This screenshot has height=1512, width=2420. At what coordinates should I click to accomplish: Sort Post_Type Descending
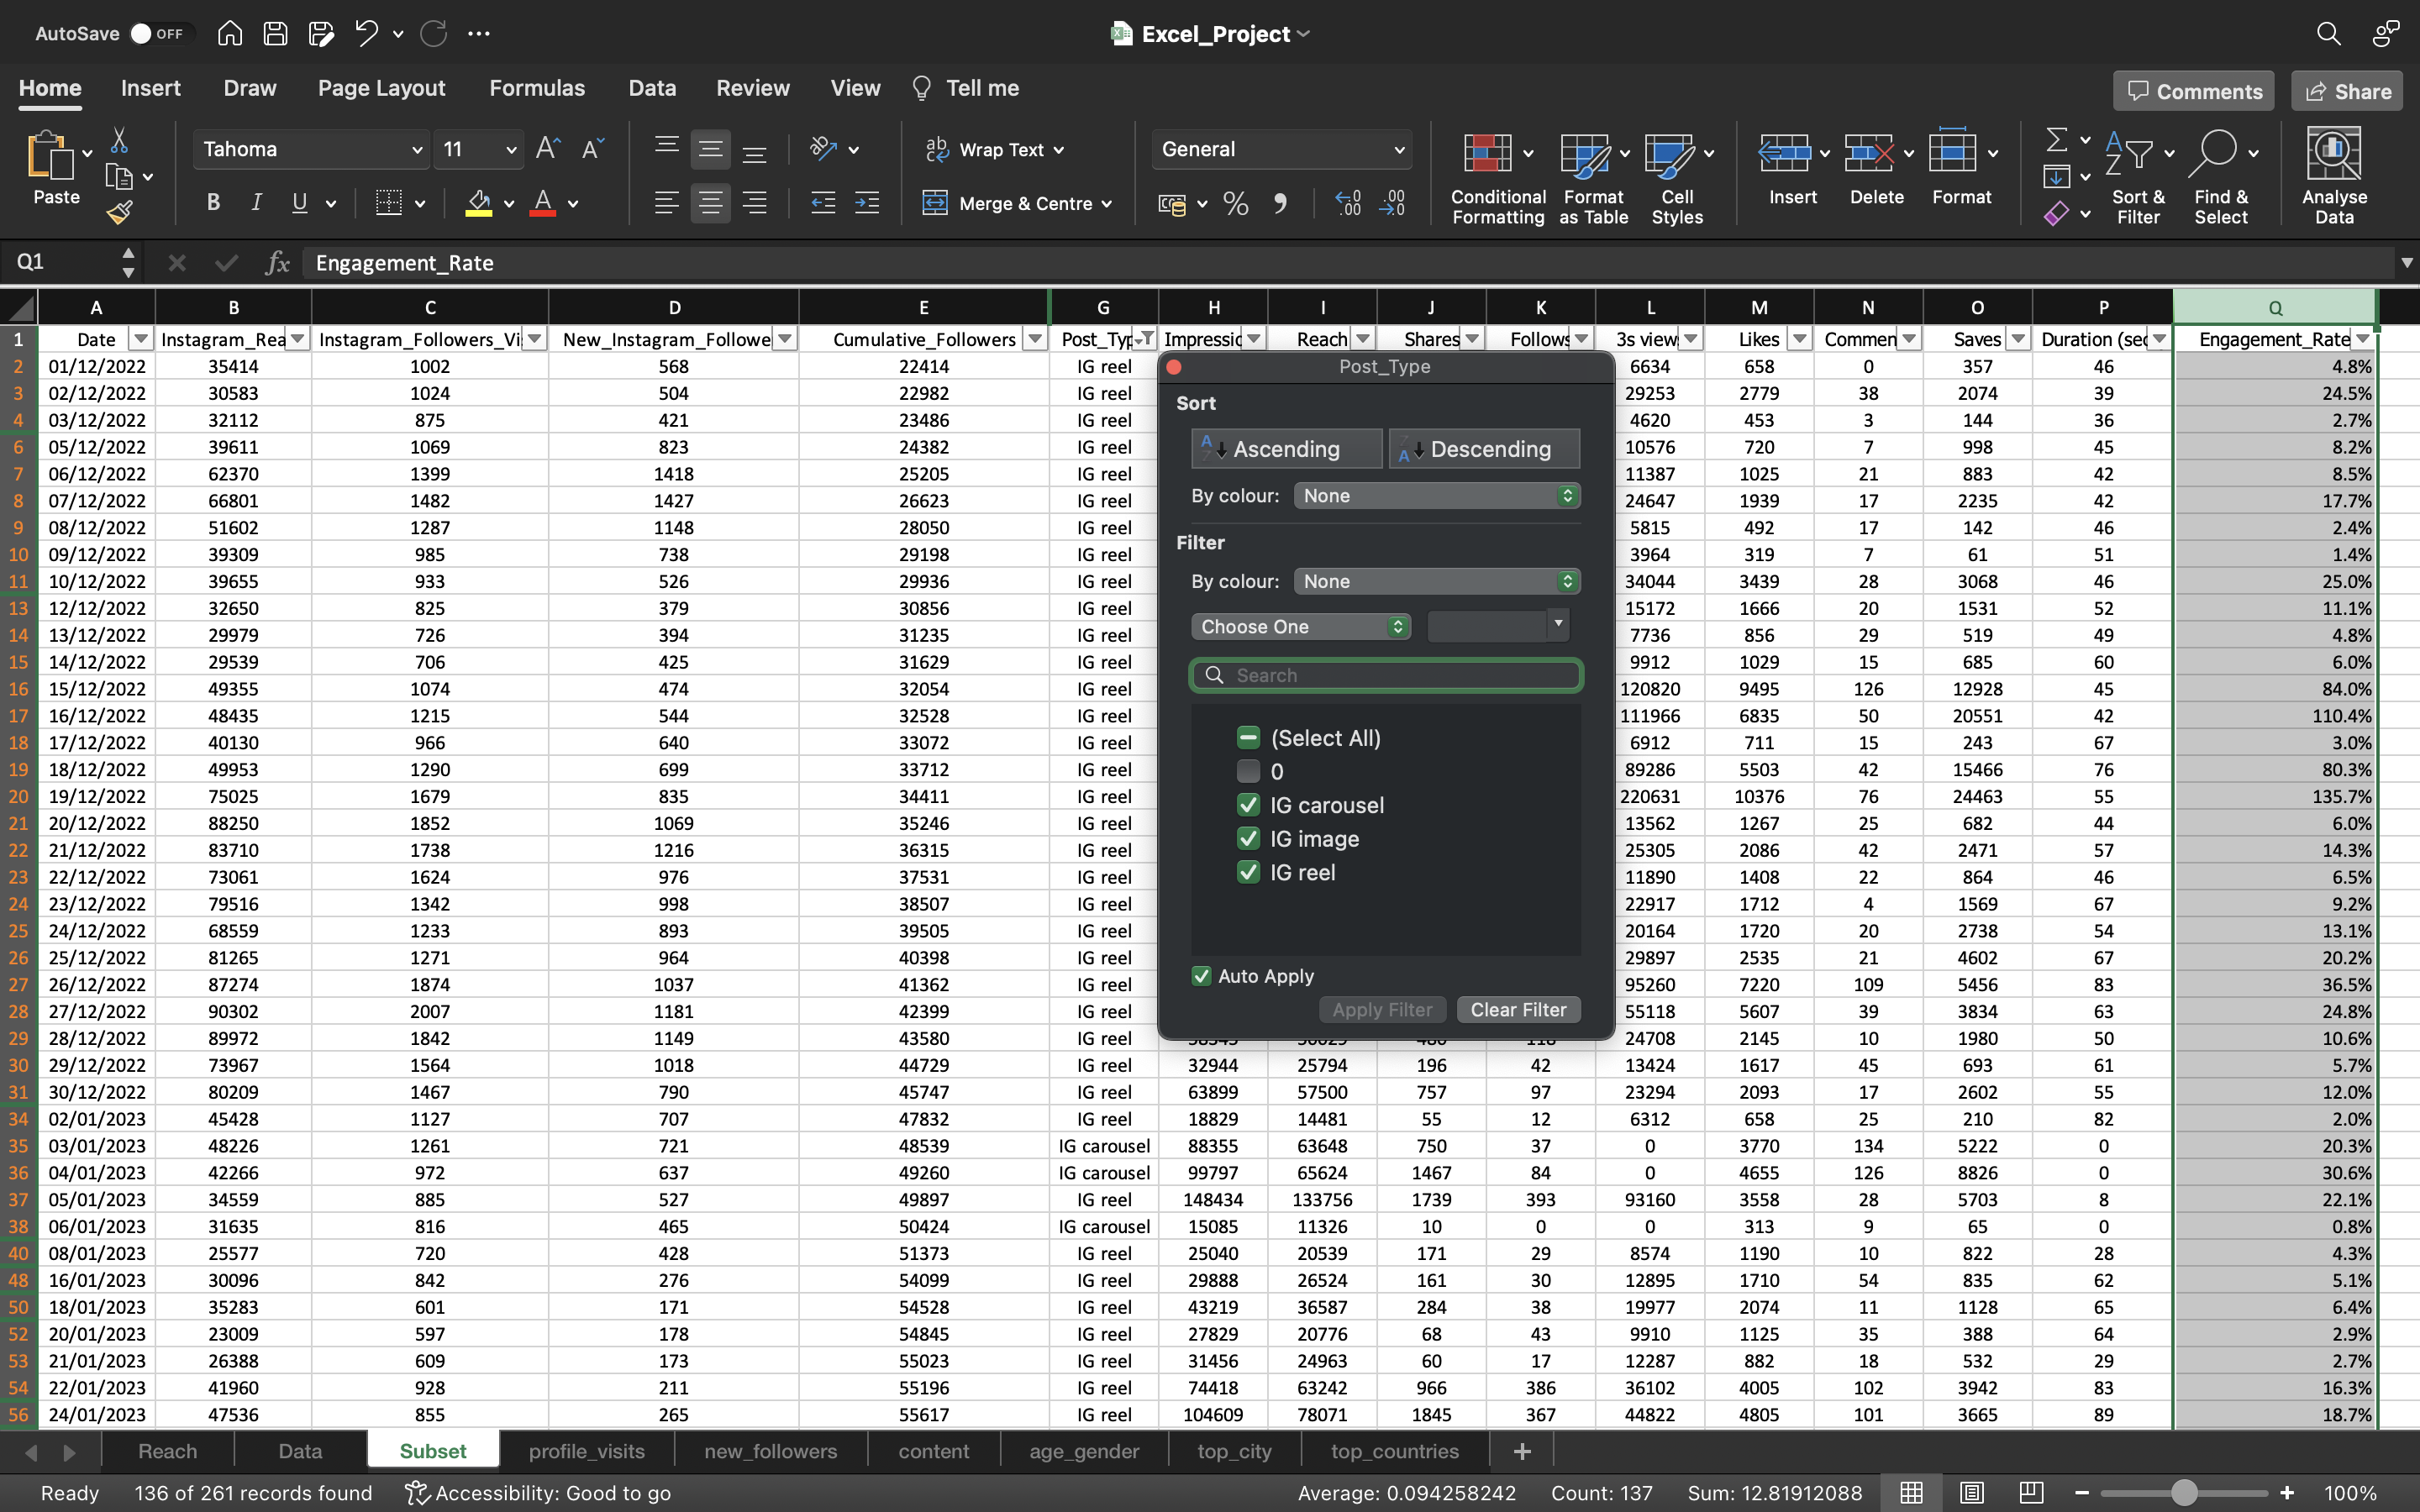click(1484, 449)
